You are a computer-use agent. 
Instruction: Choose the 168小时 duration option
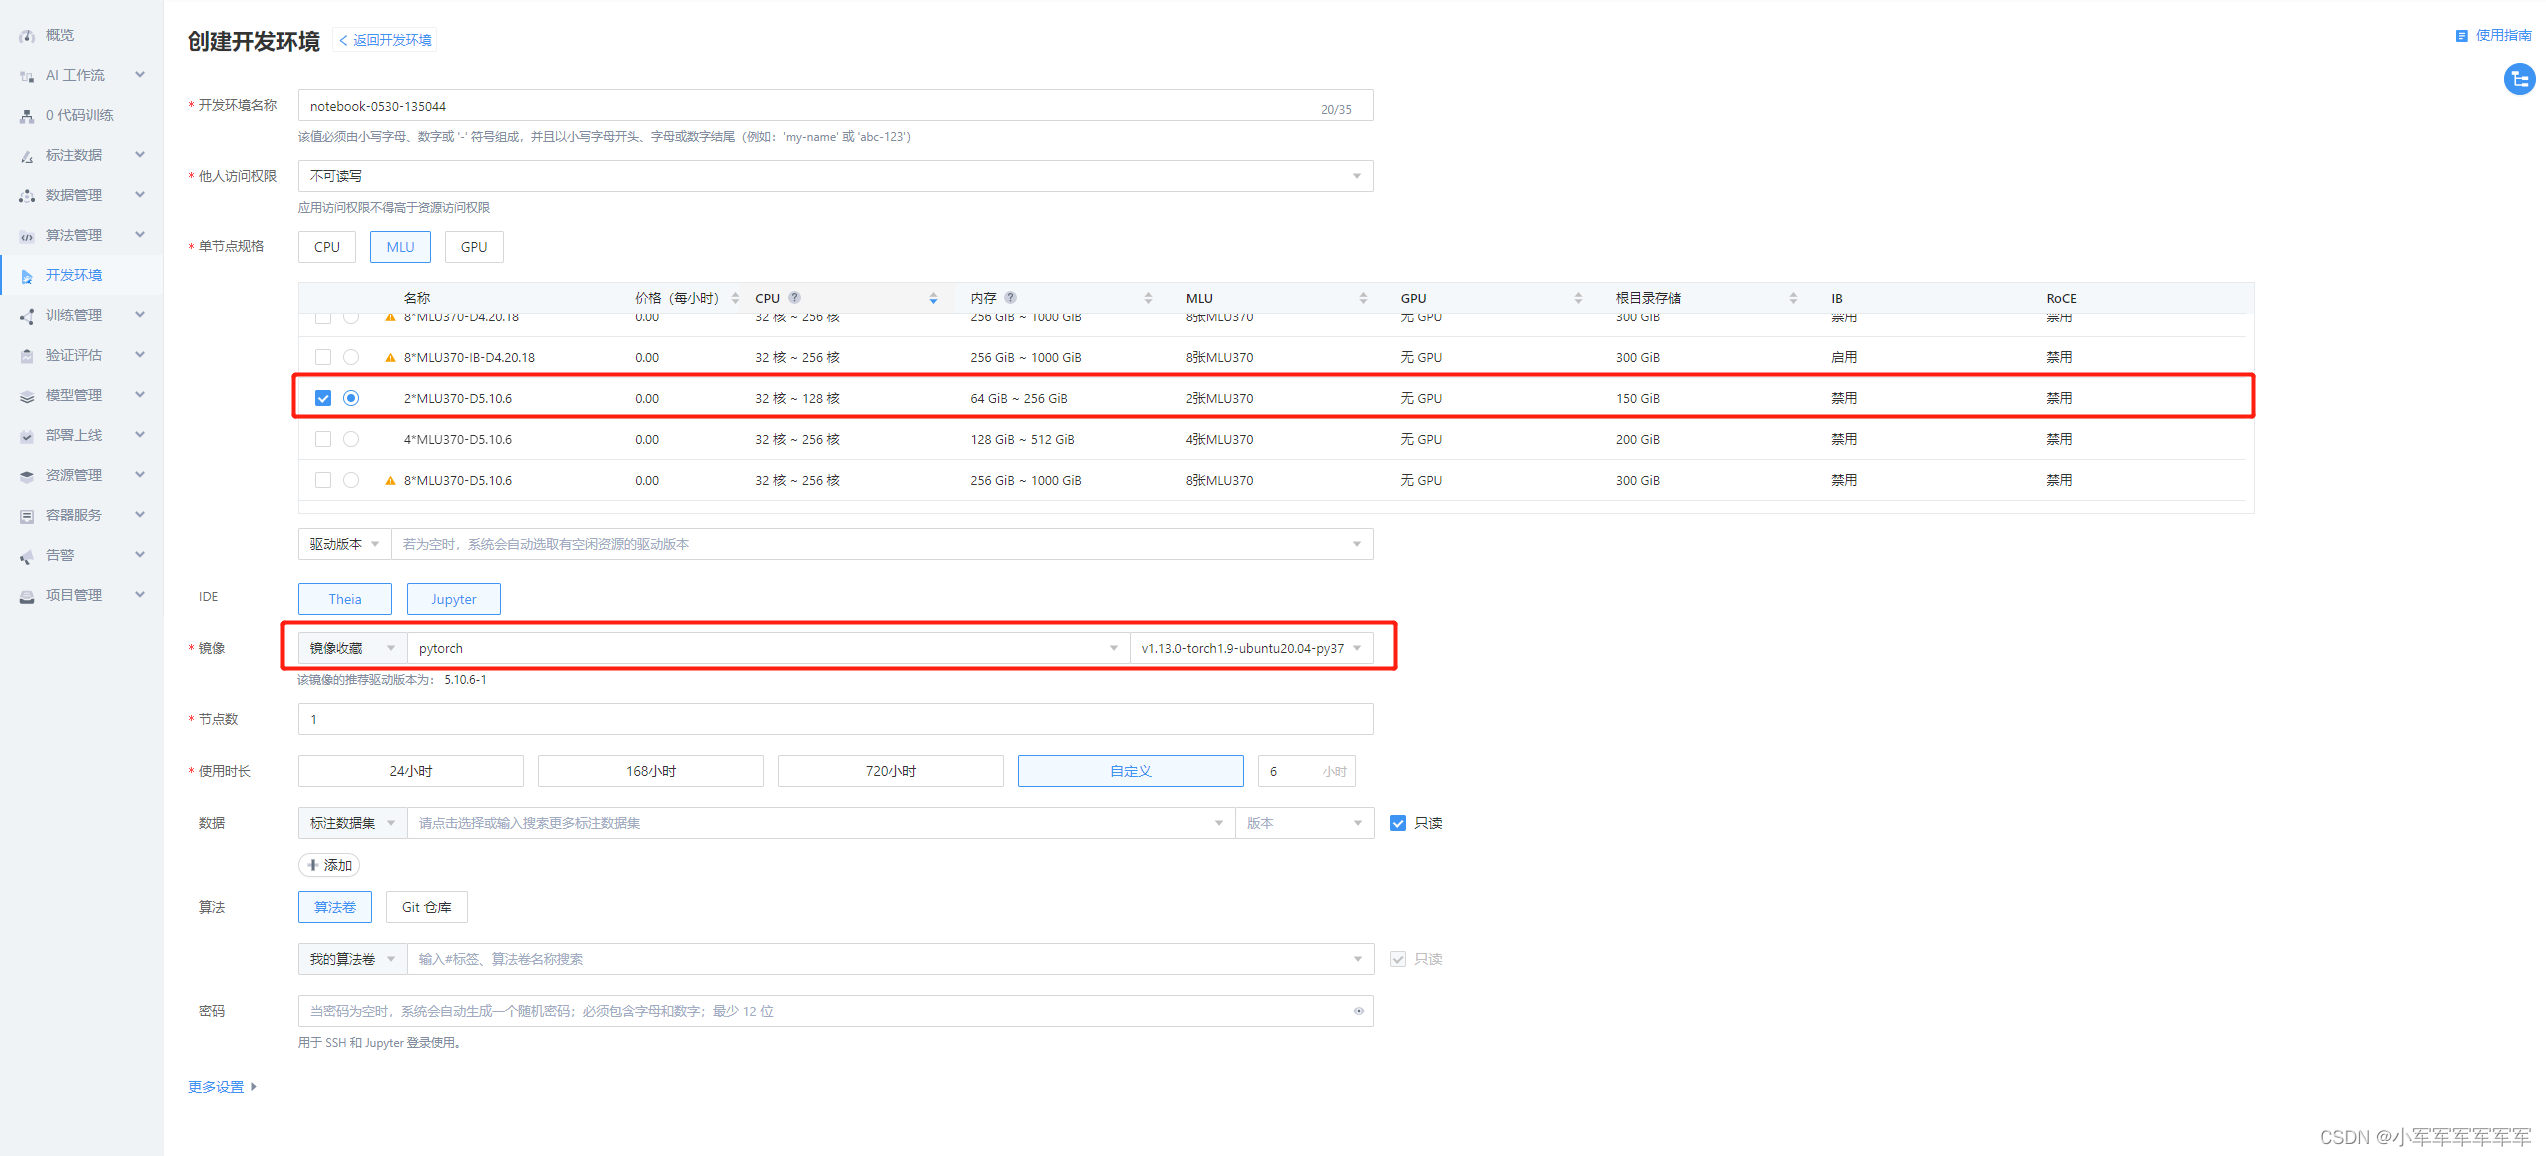point(650,771)
